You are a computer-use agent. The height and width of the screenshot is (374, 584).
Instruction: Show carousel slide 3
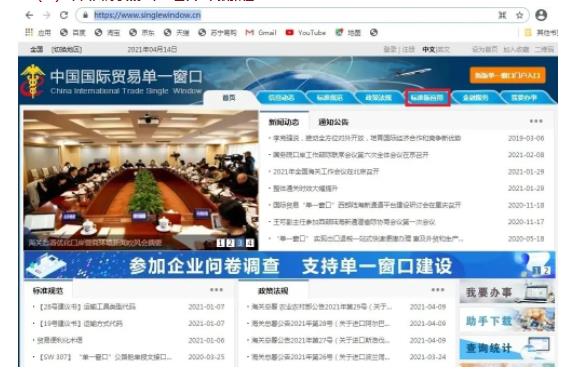(x=240, y=243)
